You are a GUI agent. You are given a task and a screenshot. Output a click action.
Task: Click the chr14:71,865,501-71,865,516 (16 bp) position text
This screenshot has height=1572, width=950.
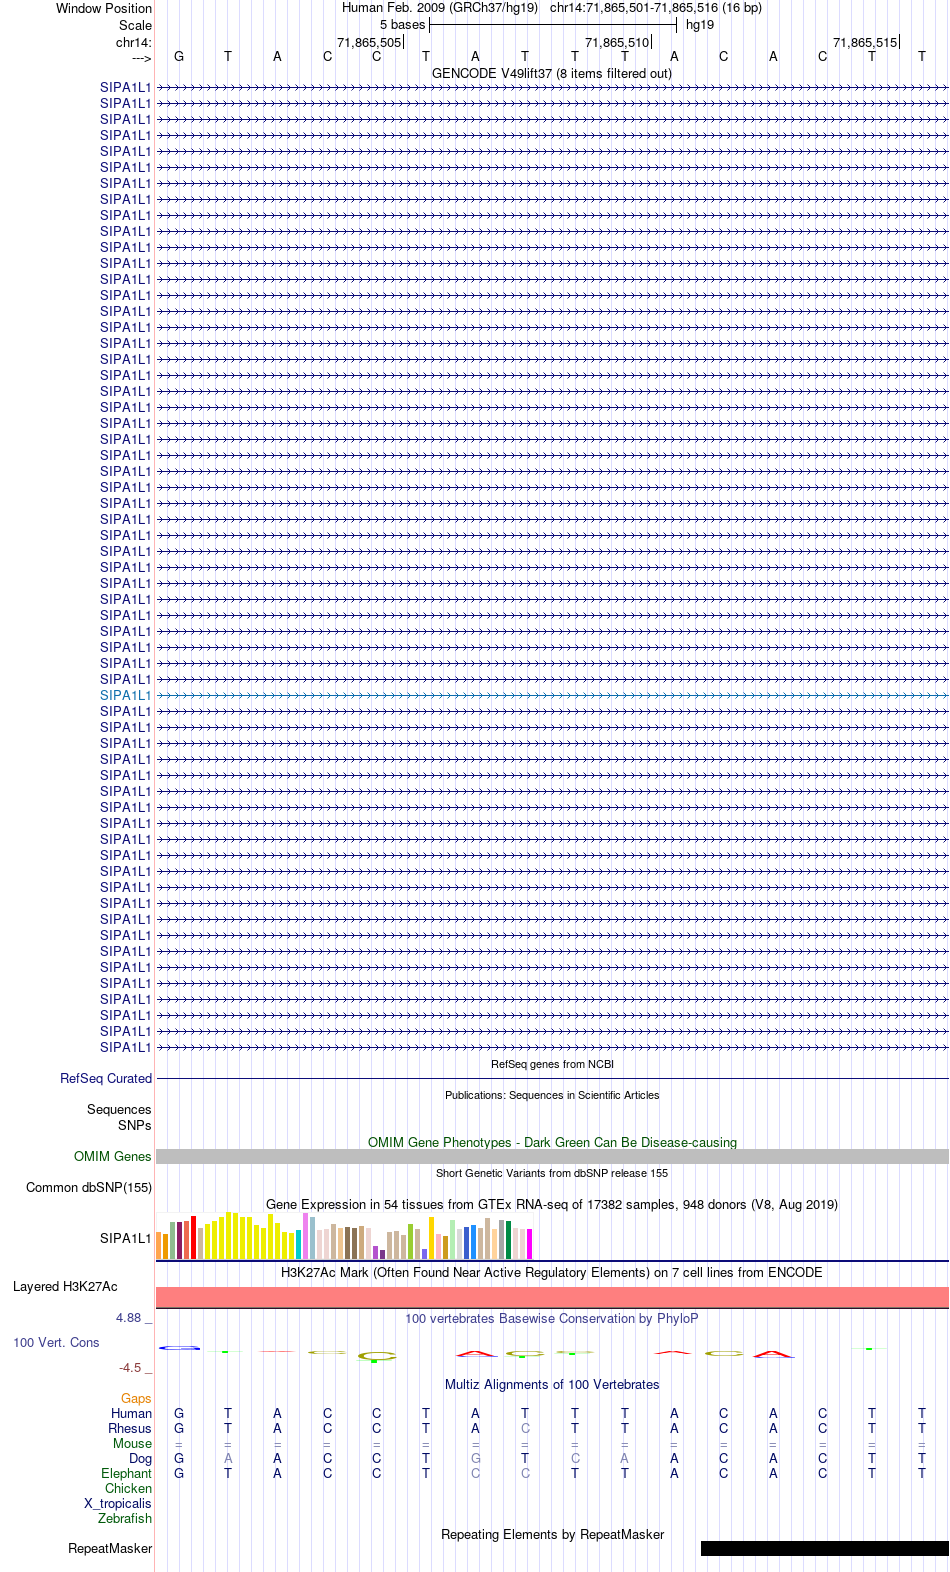coord(656,8)
